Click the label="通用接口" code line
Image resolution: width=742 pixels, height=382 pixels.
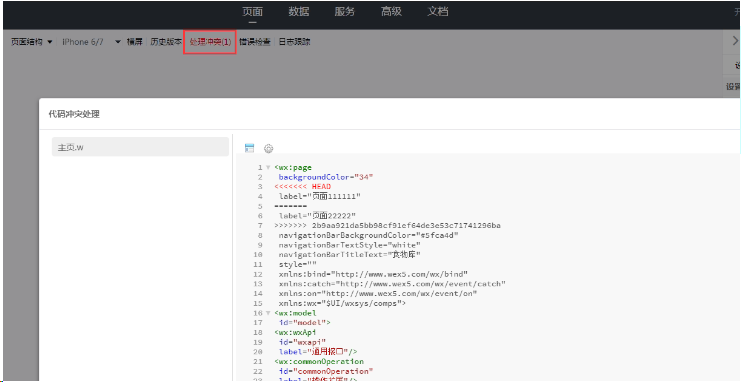pos(318,352)
